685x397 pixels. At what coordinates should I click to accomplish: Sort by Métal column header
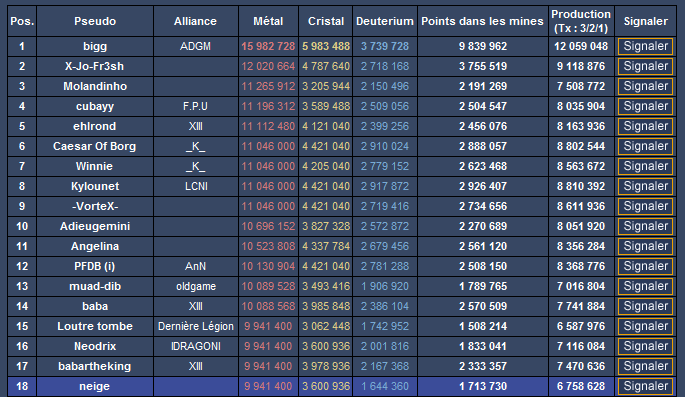click(x=268, y=21)
